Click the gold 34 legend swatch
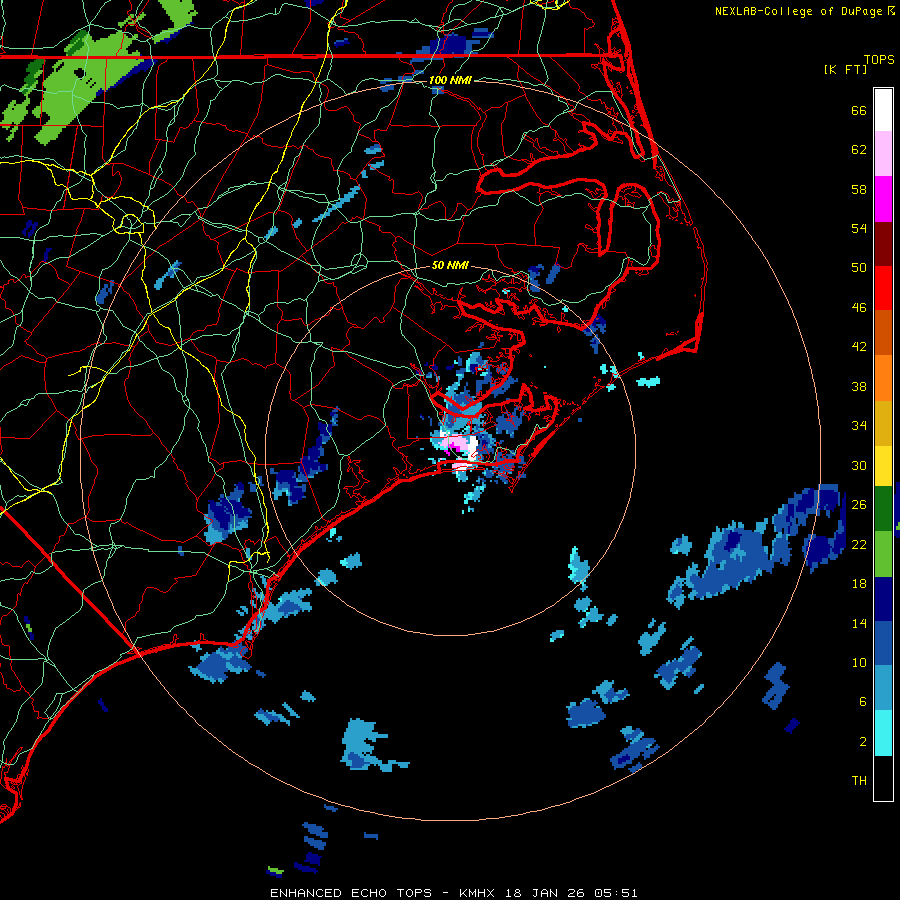Screen dimensions: 900x900 click(x=883, y=423)
